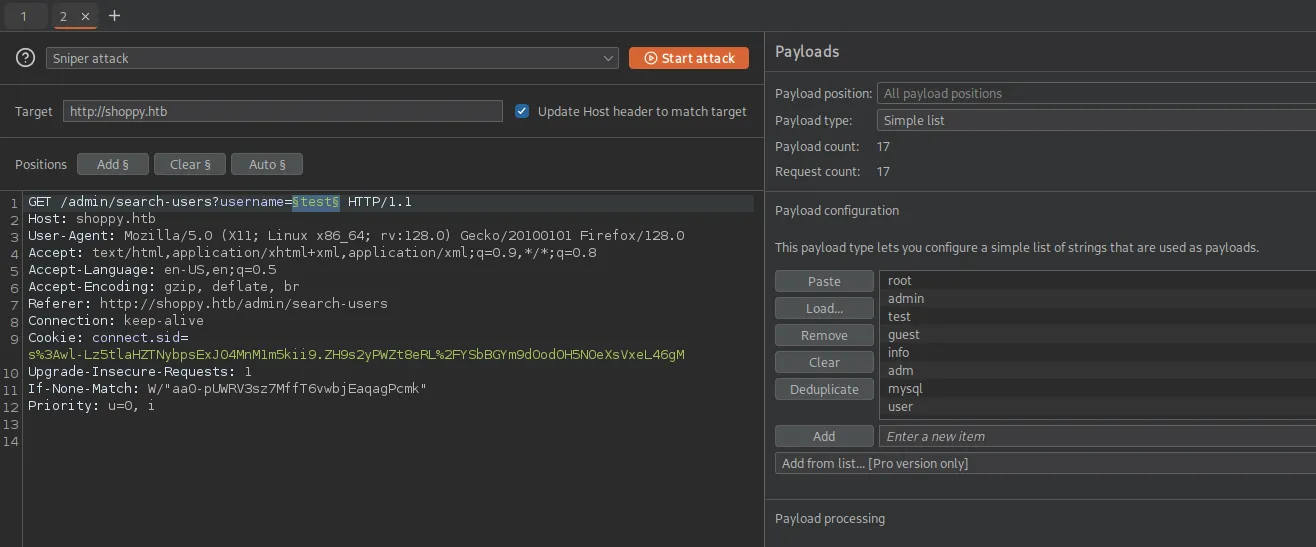This screenshot has width=1316, height=547.
Task: Open the Payload position dropdown
Action: click(x=1095, y=93)
